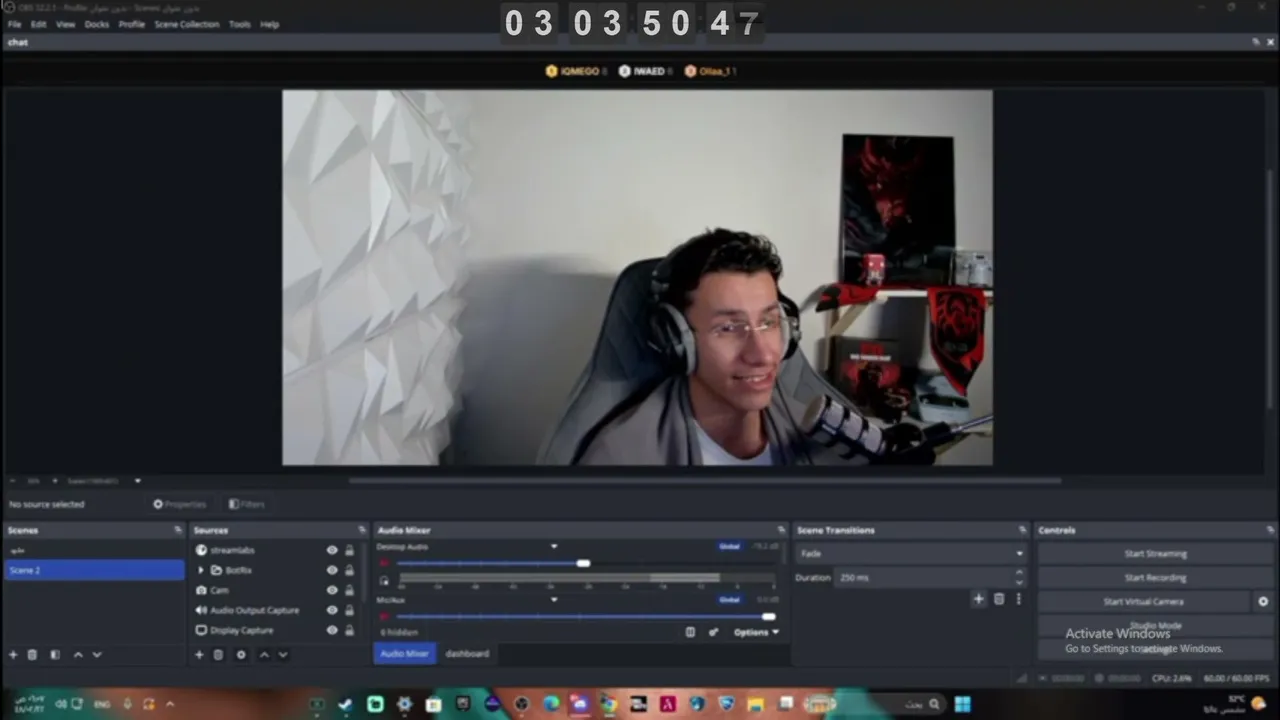Move source up in Sources panel
Viewport: 1280px width, 720px height.
[x=264, y=655]
